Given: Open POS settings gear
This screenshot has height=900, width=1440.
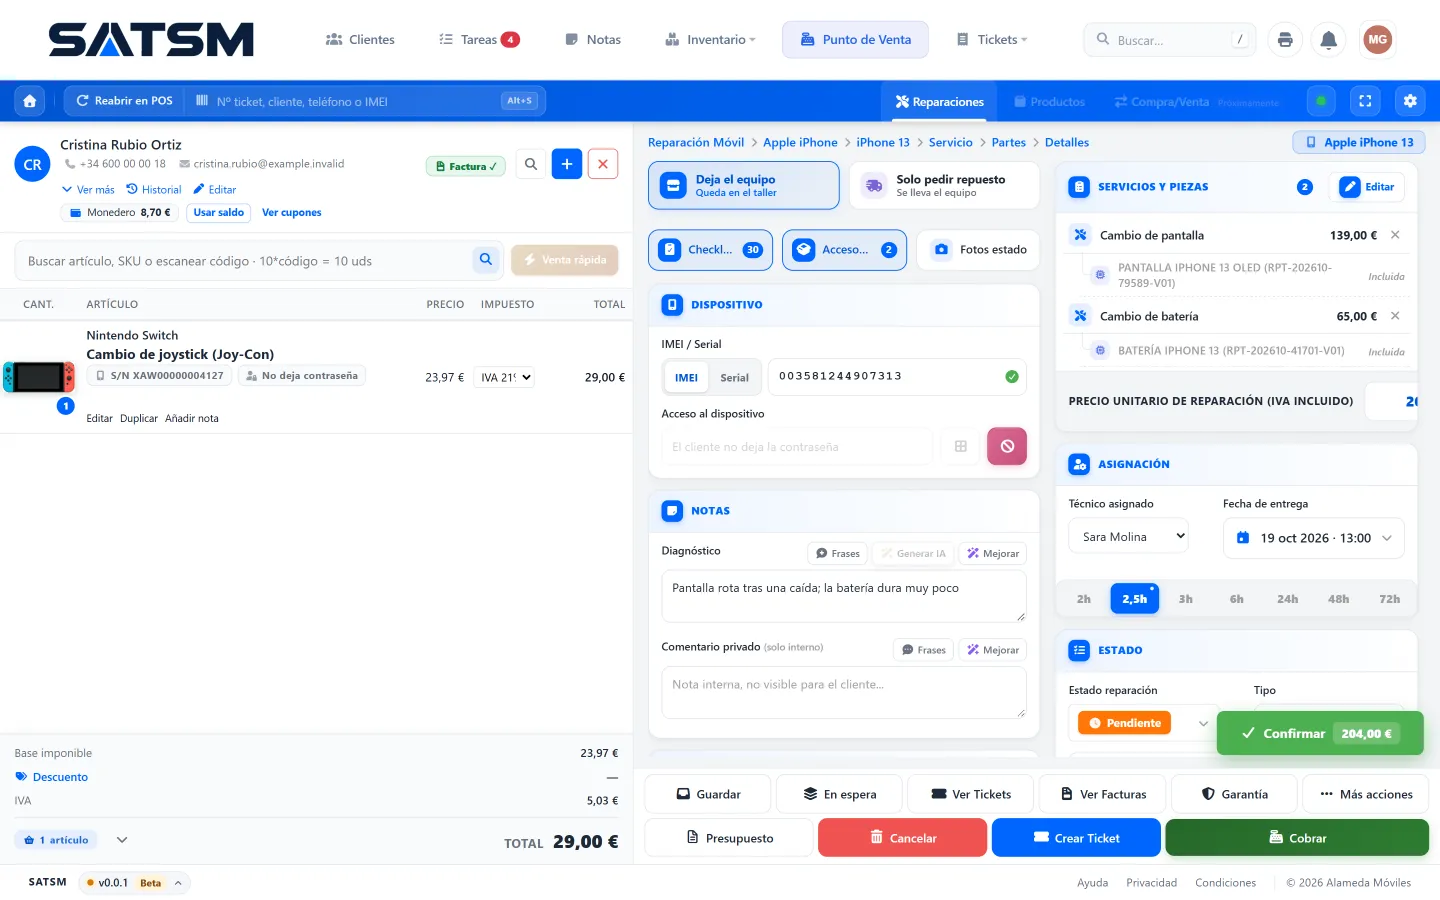Looking at the screenshot, I should tap(1410, 101).
